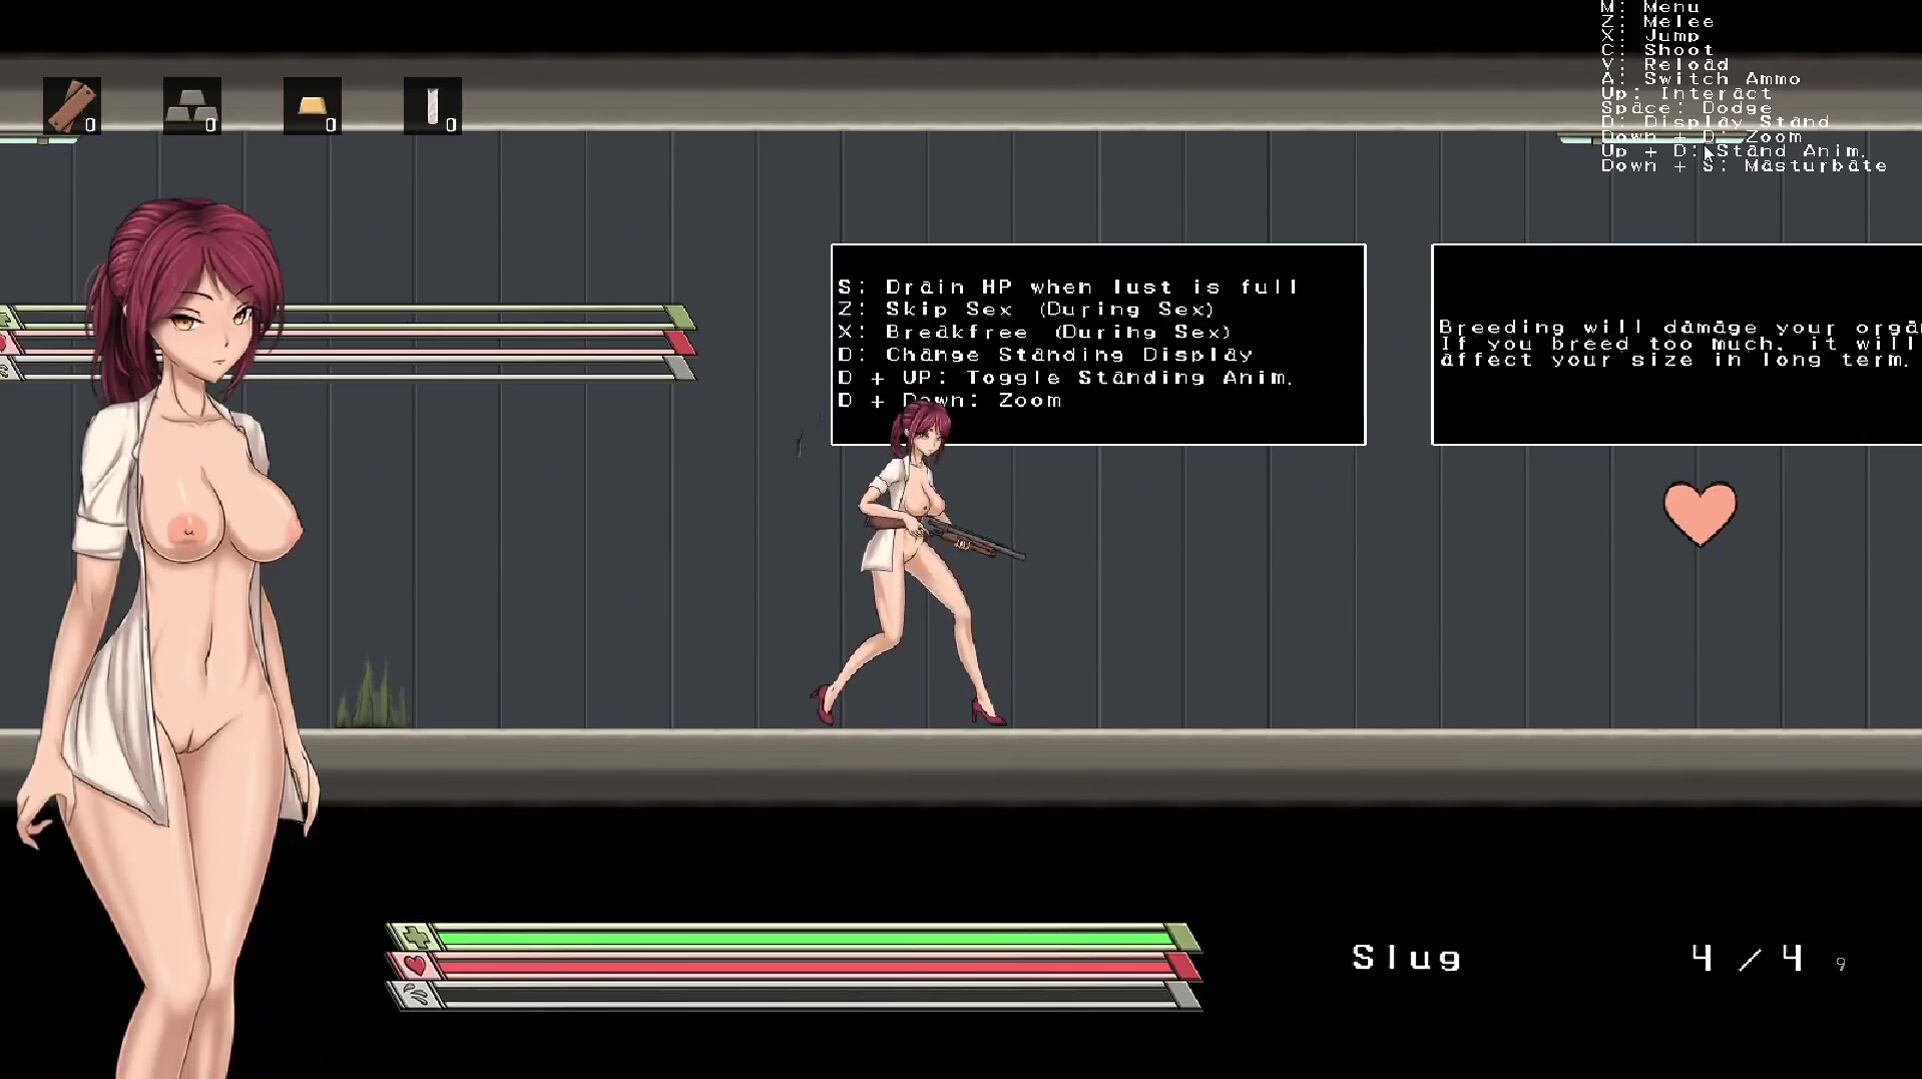
Task: Click the breeding warning message box
Action: pyautogui.click(x=1676, y=344)
